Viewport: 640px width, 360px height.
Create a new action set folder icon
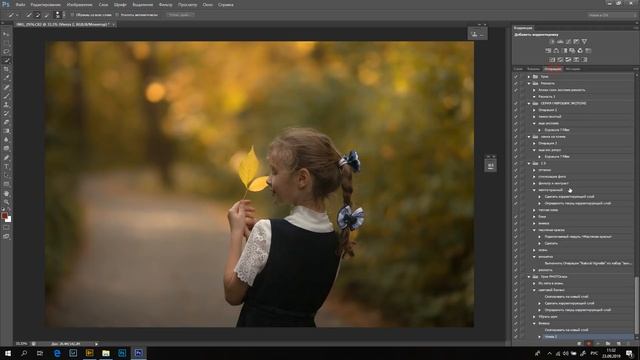click(608, 344)
